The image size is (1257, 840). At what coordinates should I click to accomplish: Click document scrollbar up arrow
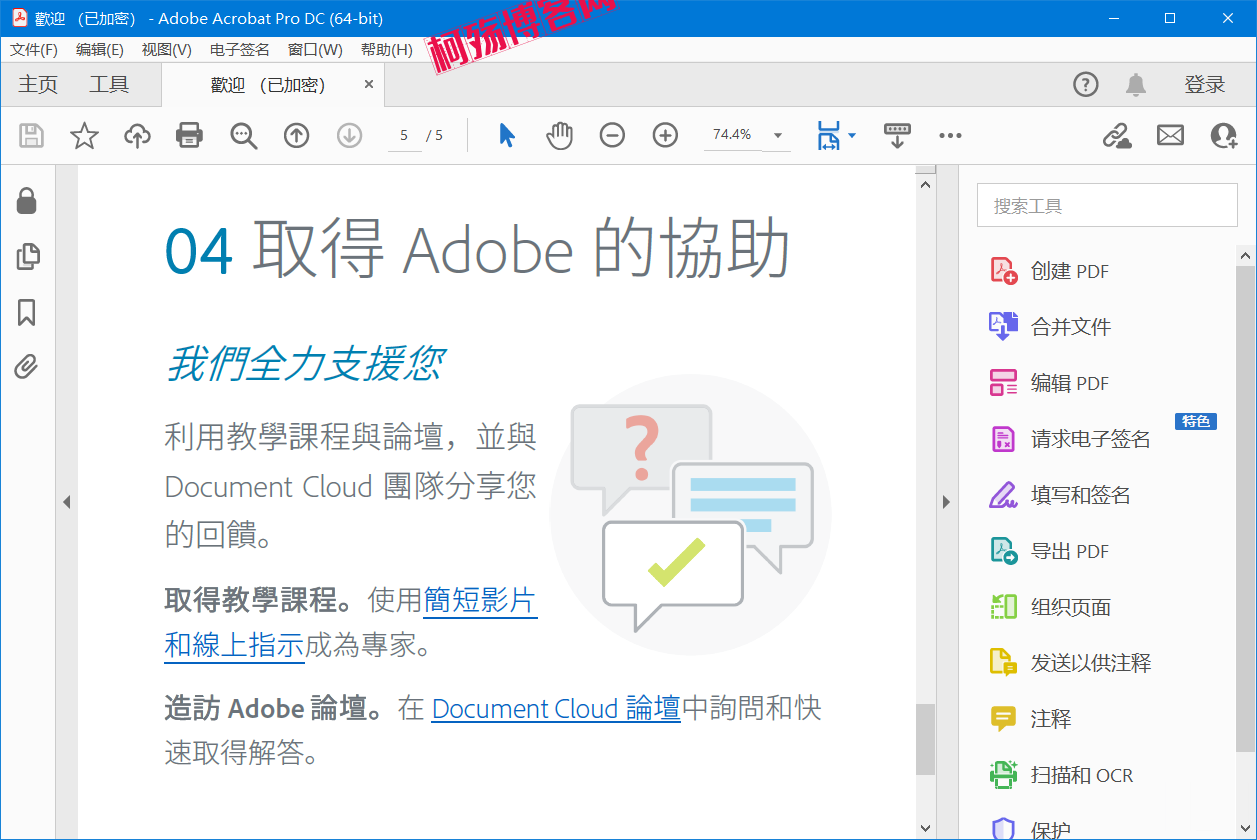click(x=925, y=184)
